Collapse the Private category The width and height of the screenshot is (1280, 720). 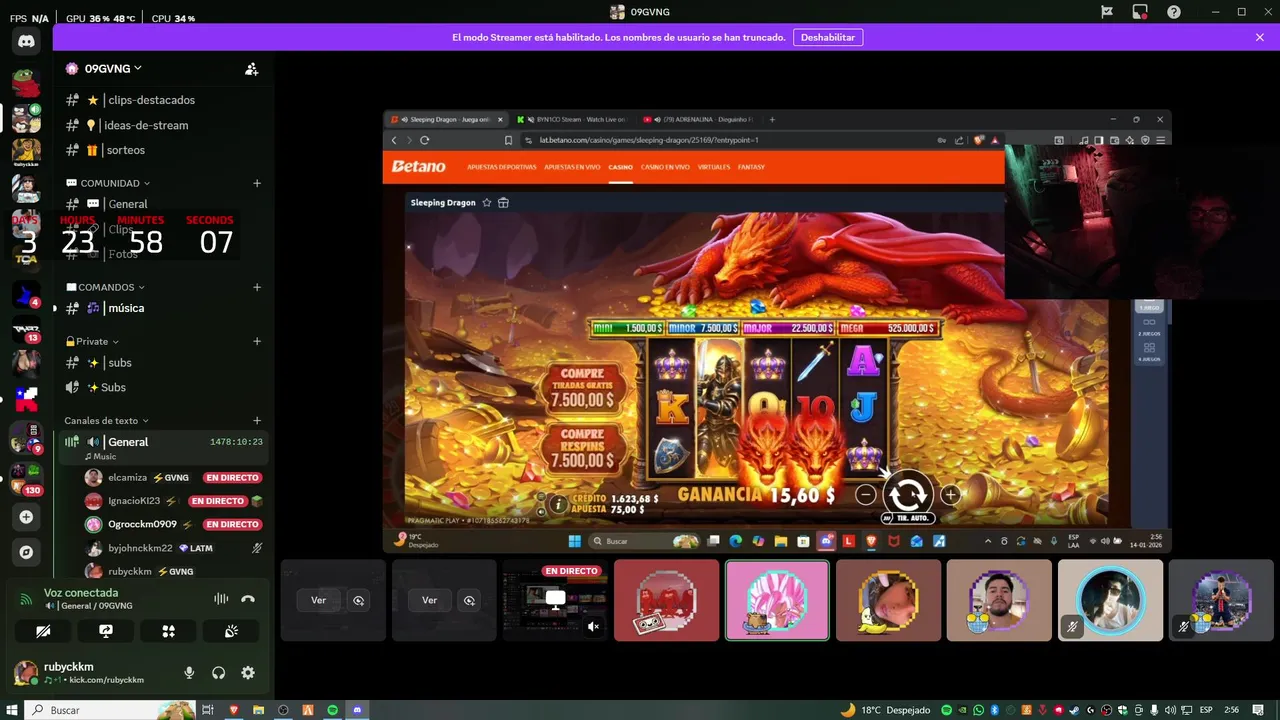(x=92, y=341)
